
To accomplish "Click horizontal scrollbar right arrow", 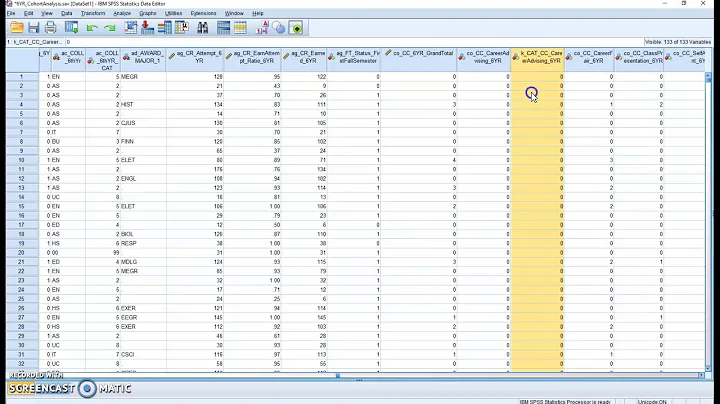I will click(x=702, y=376).
